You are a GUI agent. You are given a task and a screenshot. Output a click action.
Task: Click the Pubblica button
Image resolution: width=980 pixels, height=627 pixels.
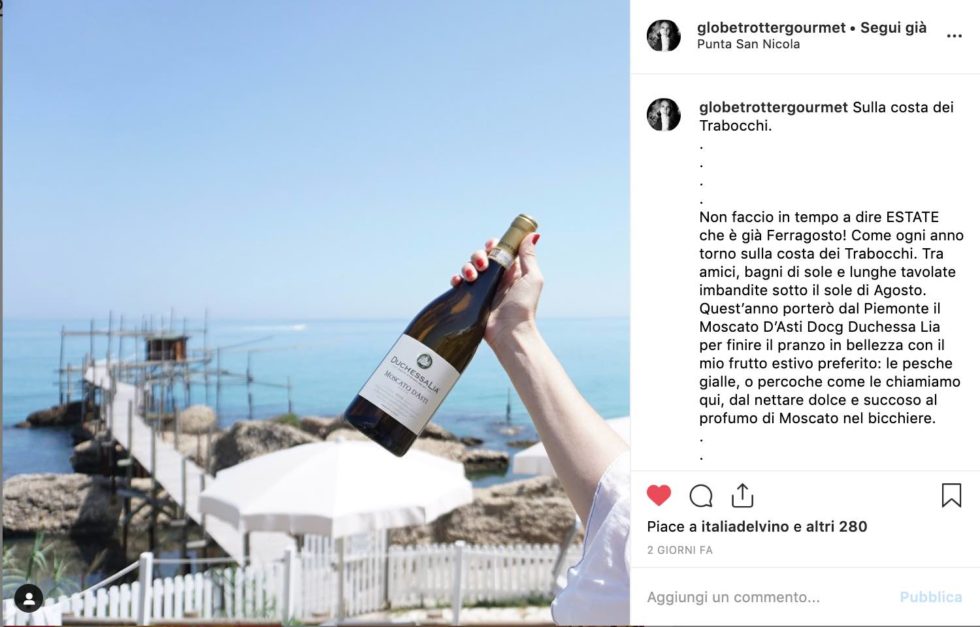[931, 597]
